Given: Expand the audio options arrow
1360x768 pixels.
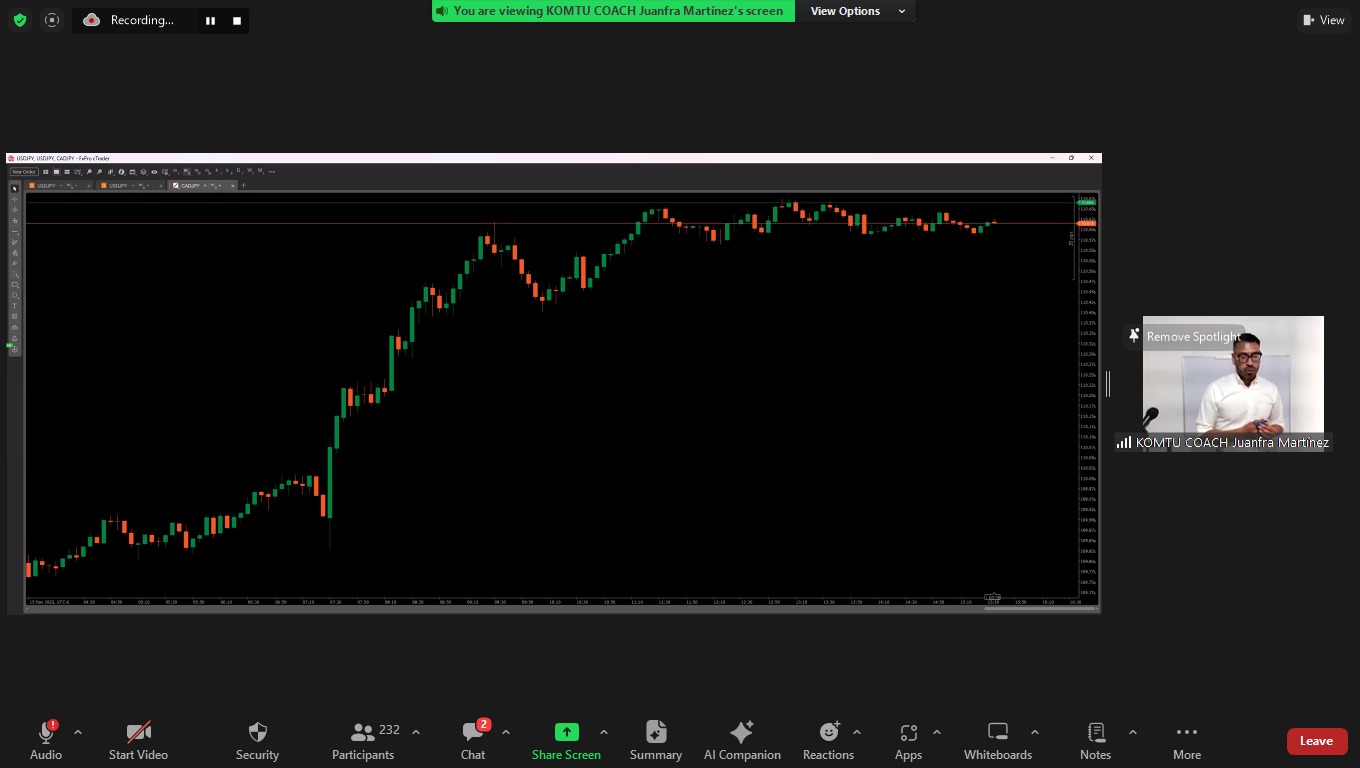Looking at the screenshot, I should click(x=78, y=732).
